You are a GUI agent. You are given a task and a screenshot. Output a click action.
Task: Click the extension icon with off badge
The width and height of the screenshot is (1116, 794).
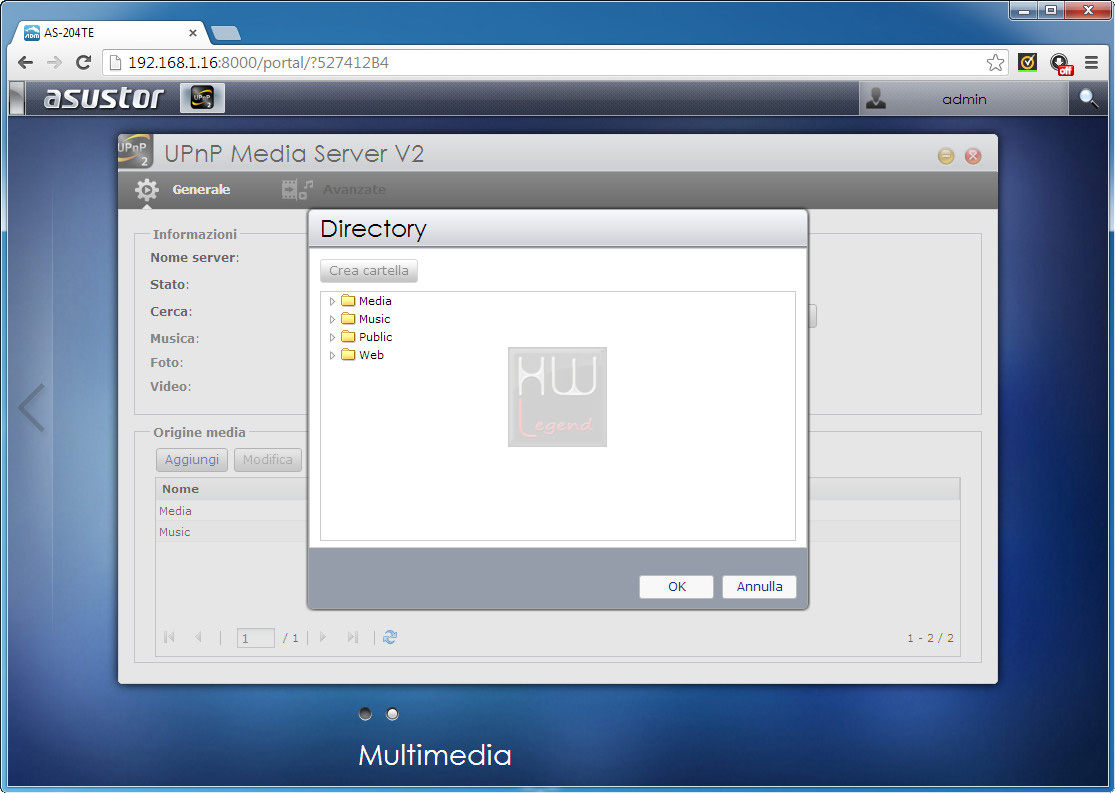click(x=1060, y=64)
